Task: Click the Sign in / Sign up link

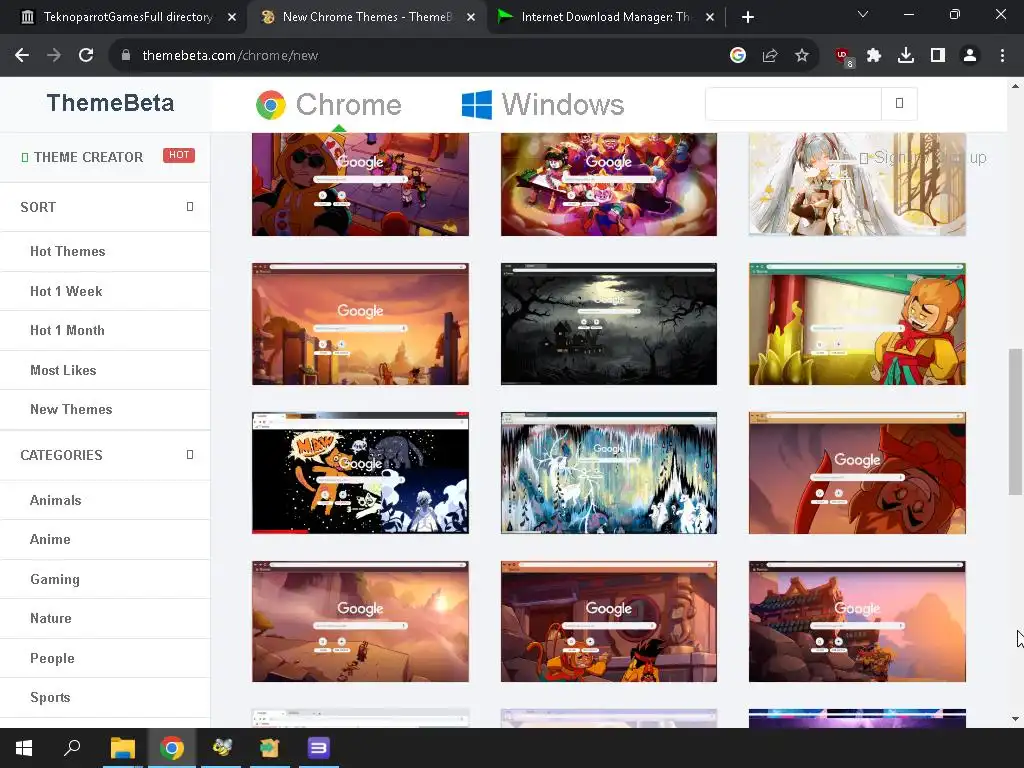Action: pos(923,157)
